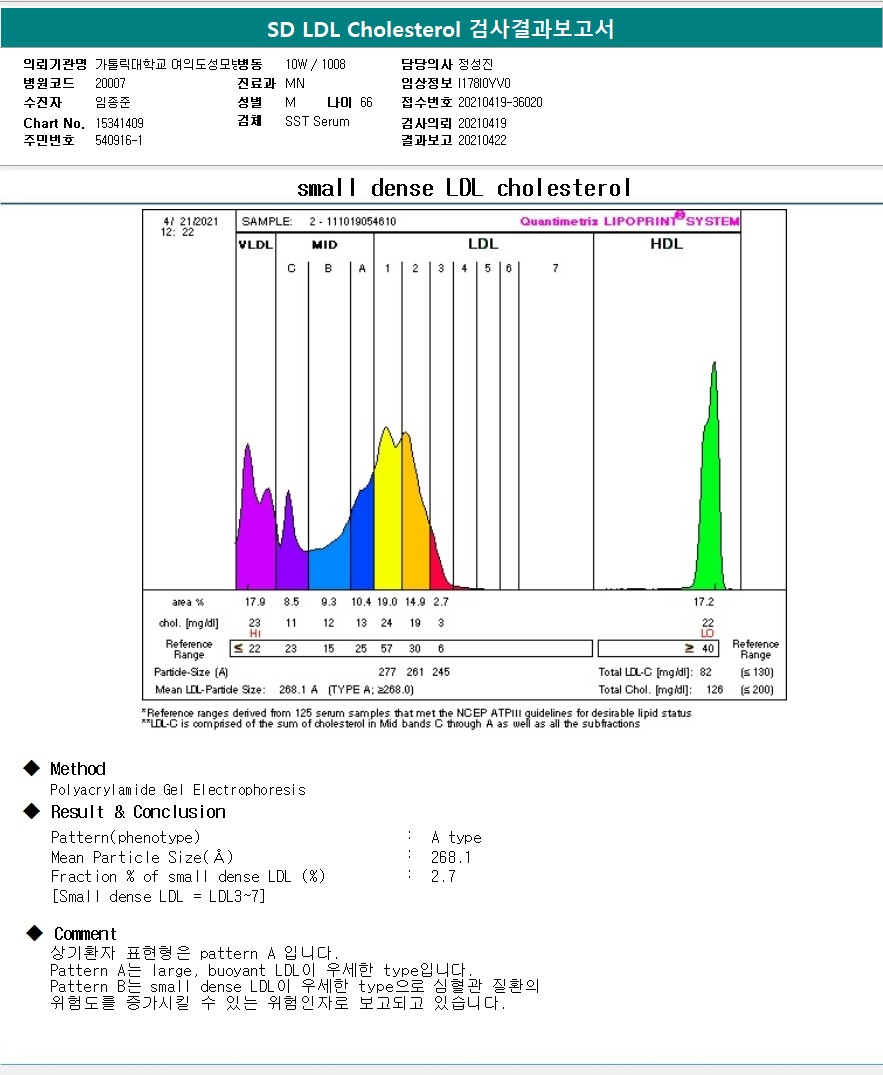Image resolution: width=883 pixels, height=1075 pixels.
Task: Click the "HDL" column header
Action: pyautogui.click(x=666, y=243)
